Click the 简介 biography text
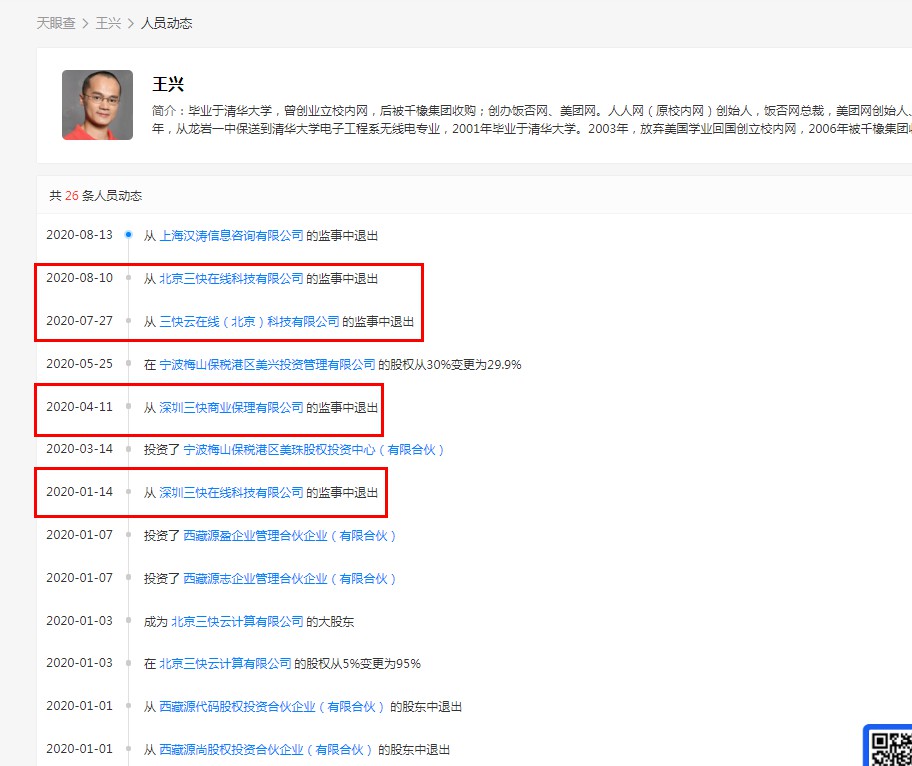This screenshot has width=912, height=766. (532, 119)
